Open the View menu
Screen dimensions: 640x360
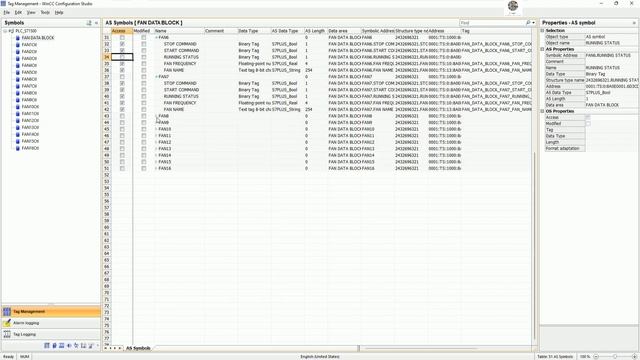click(31, 13)
